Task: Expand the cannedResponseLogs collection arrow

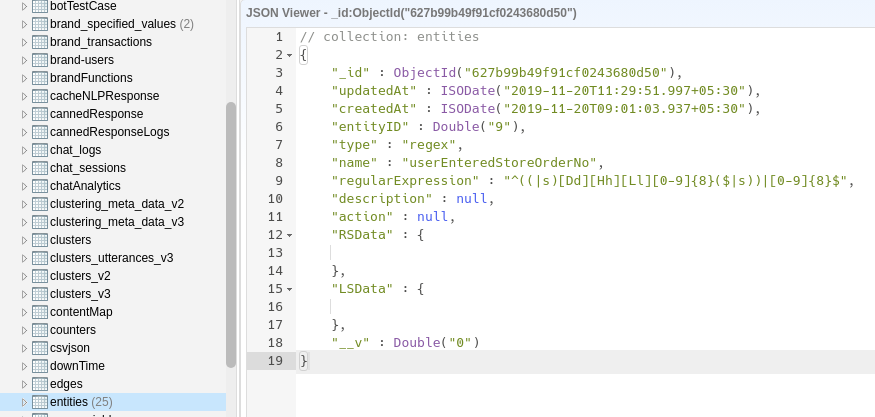Action: click(x=25, y=132)
